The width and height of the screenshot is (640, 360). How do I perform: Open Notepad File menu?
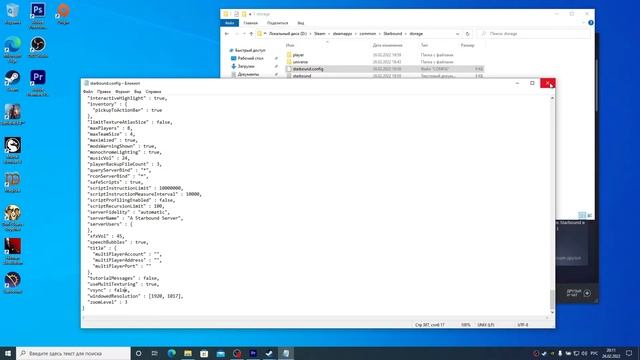point(88,92)
